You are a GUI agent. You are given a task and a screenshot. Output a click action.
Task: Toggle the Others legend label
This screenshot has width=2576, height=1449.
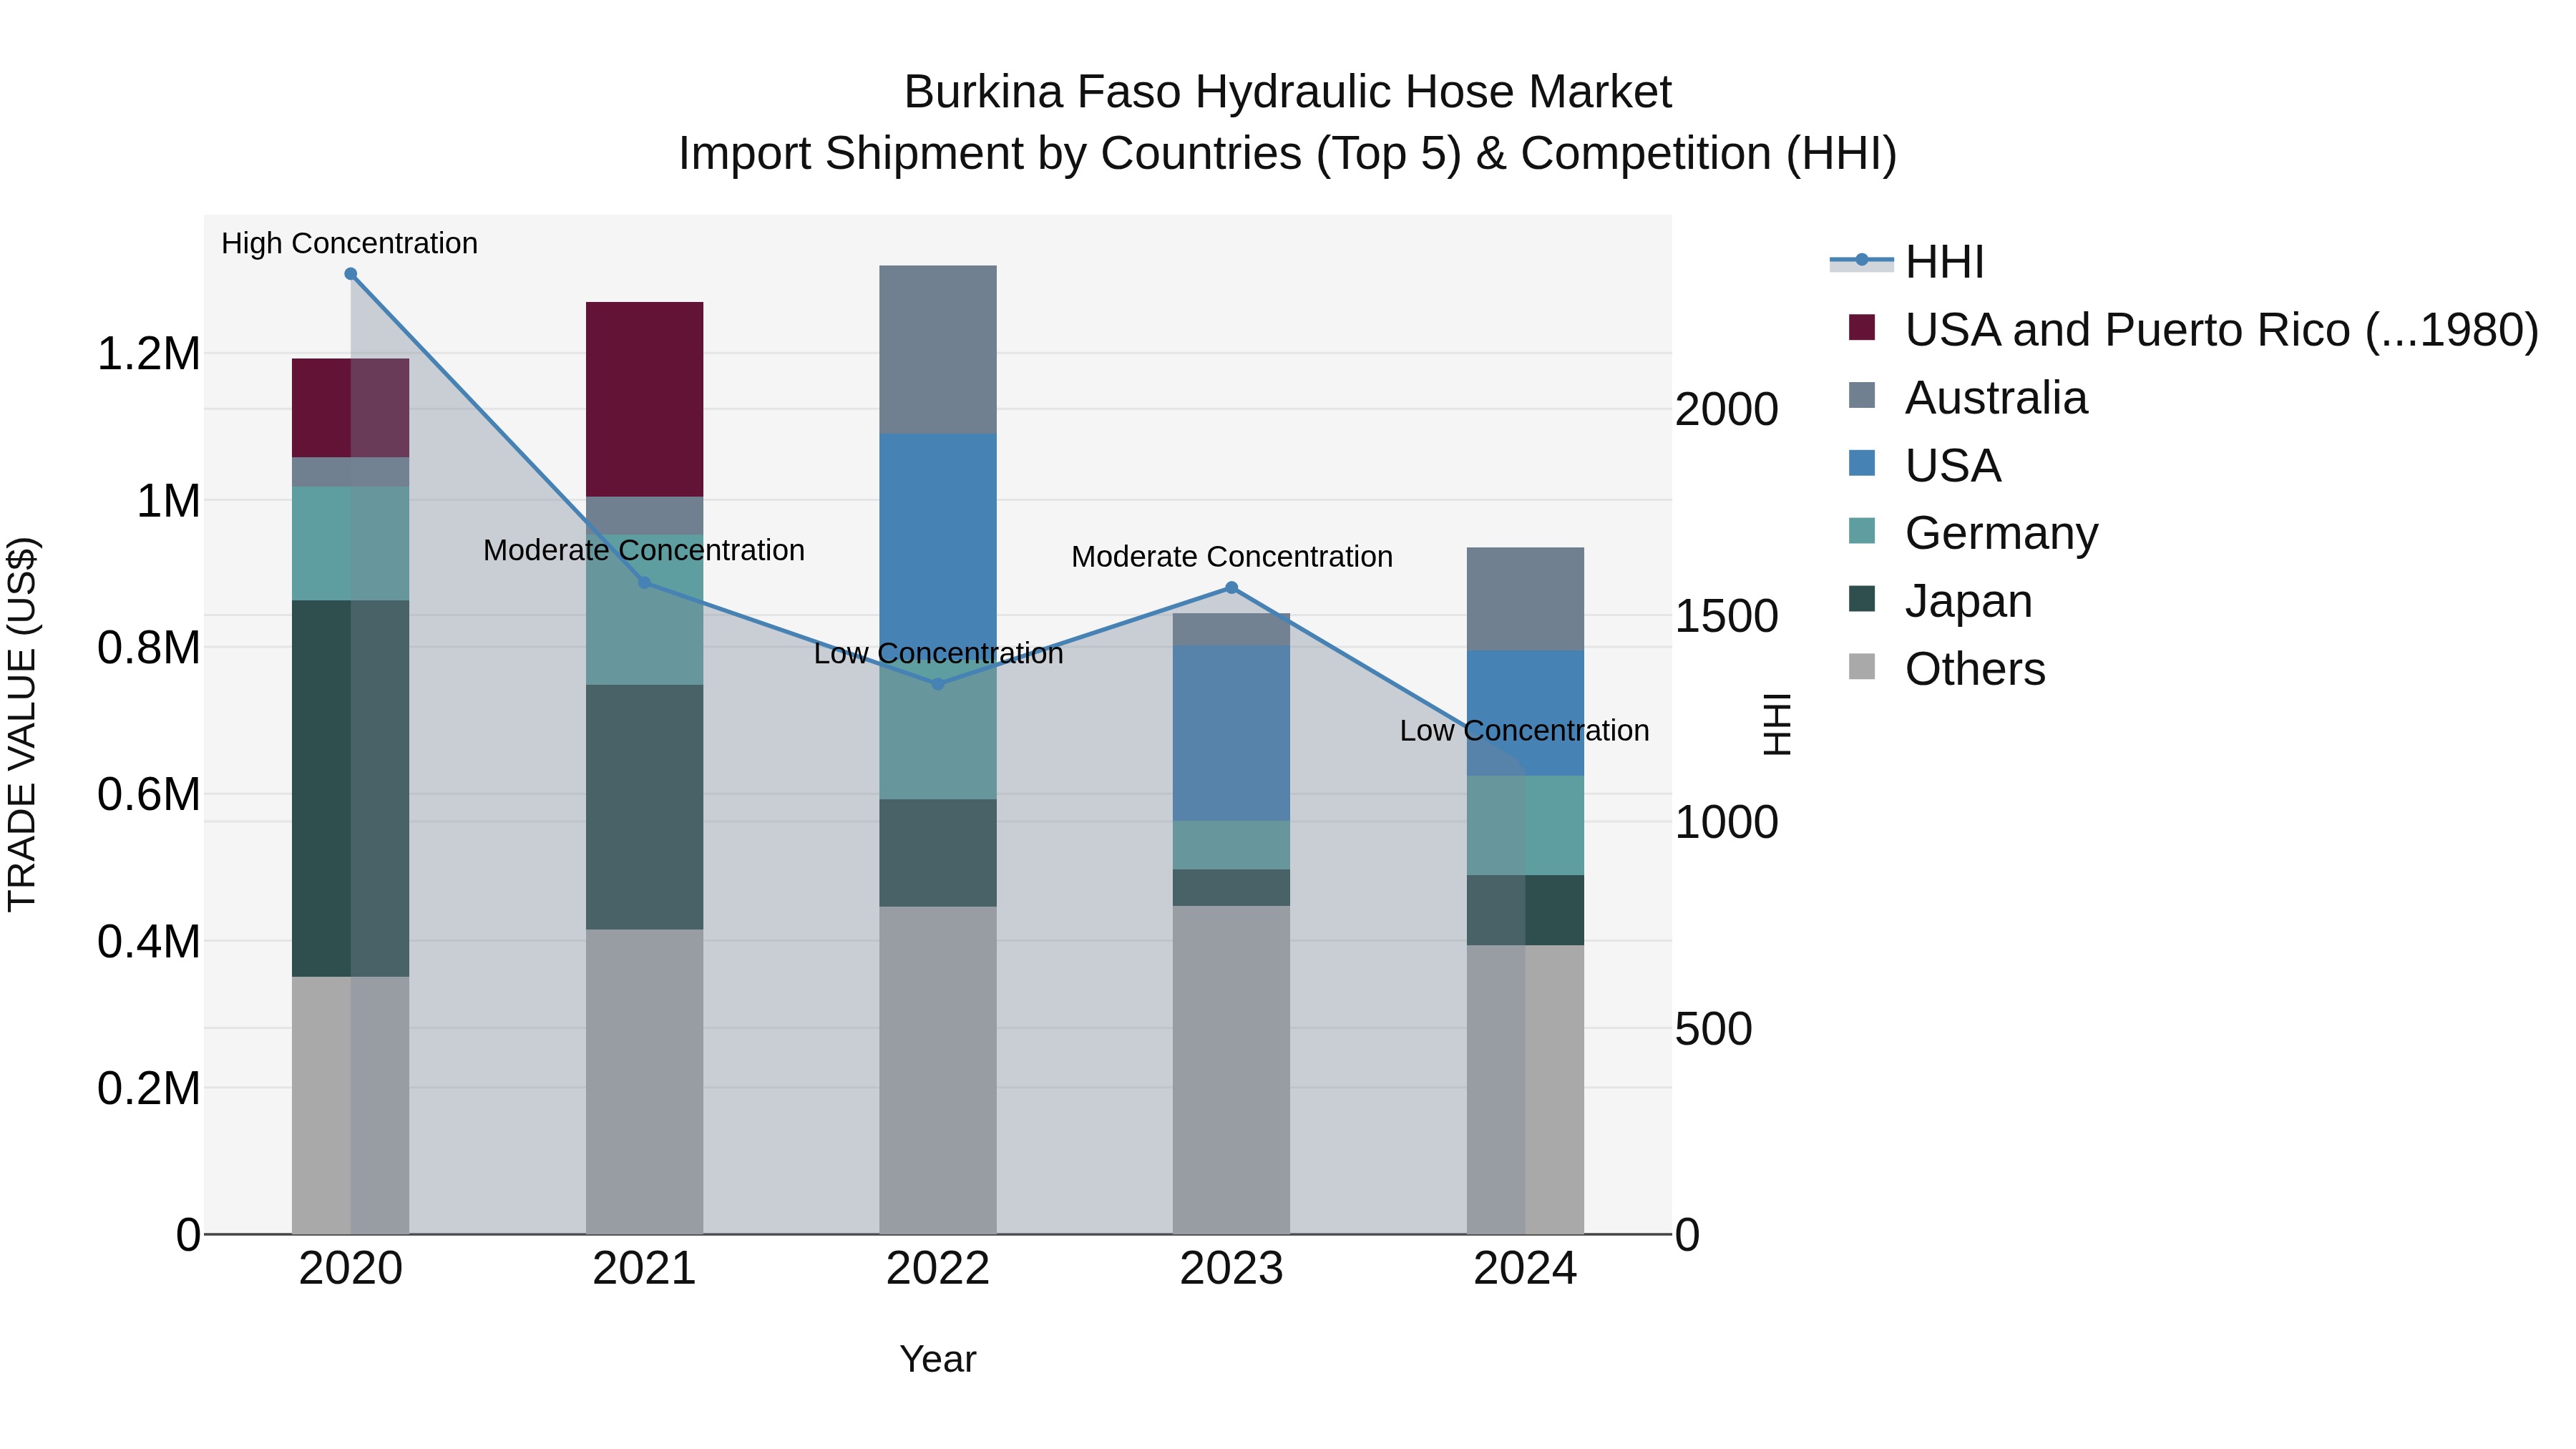point(1975,669)
